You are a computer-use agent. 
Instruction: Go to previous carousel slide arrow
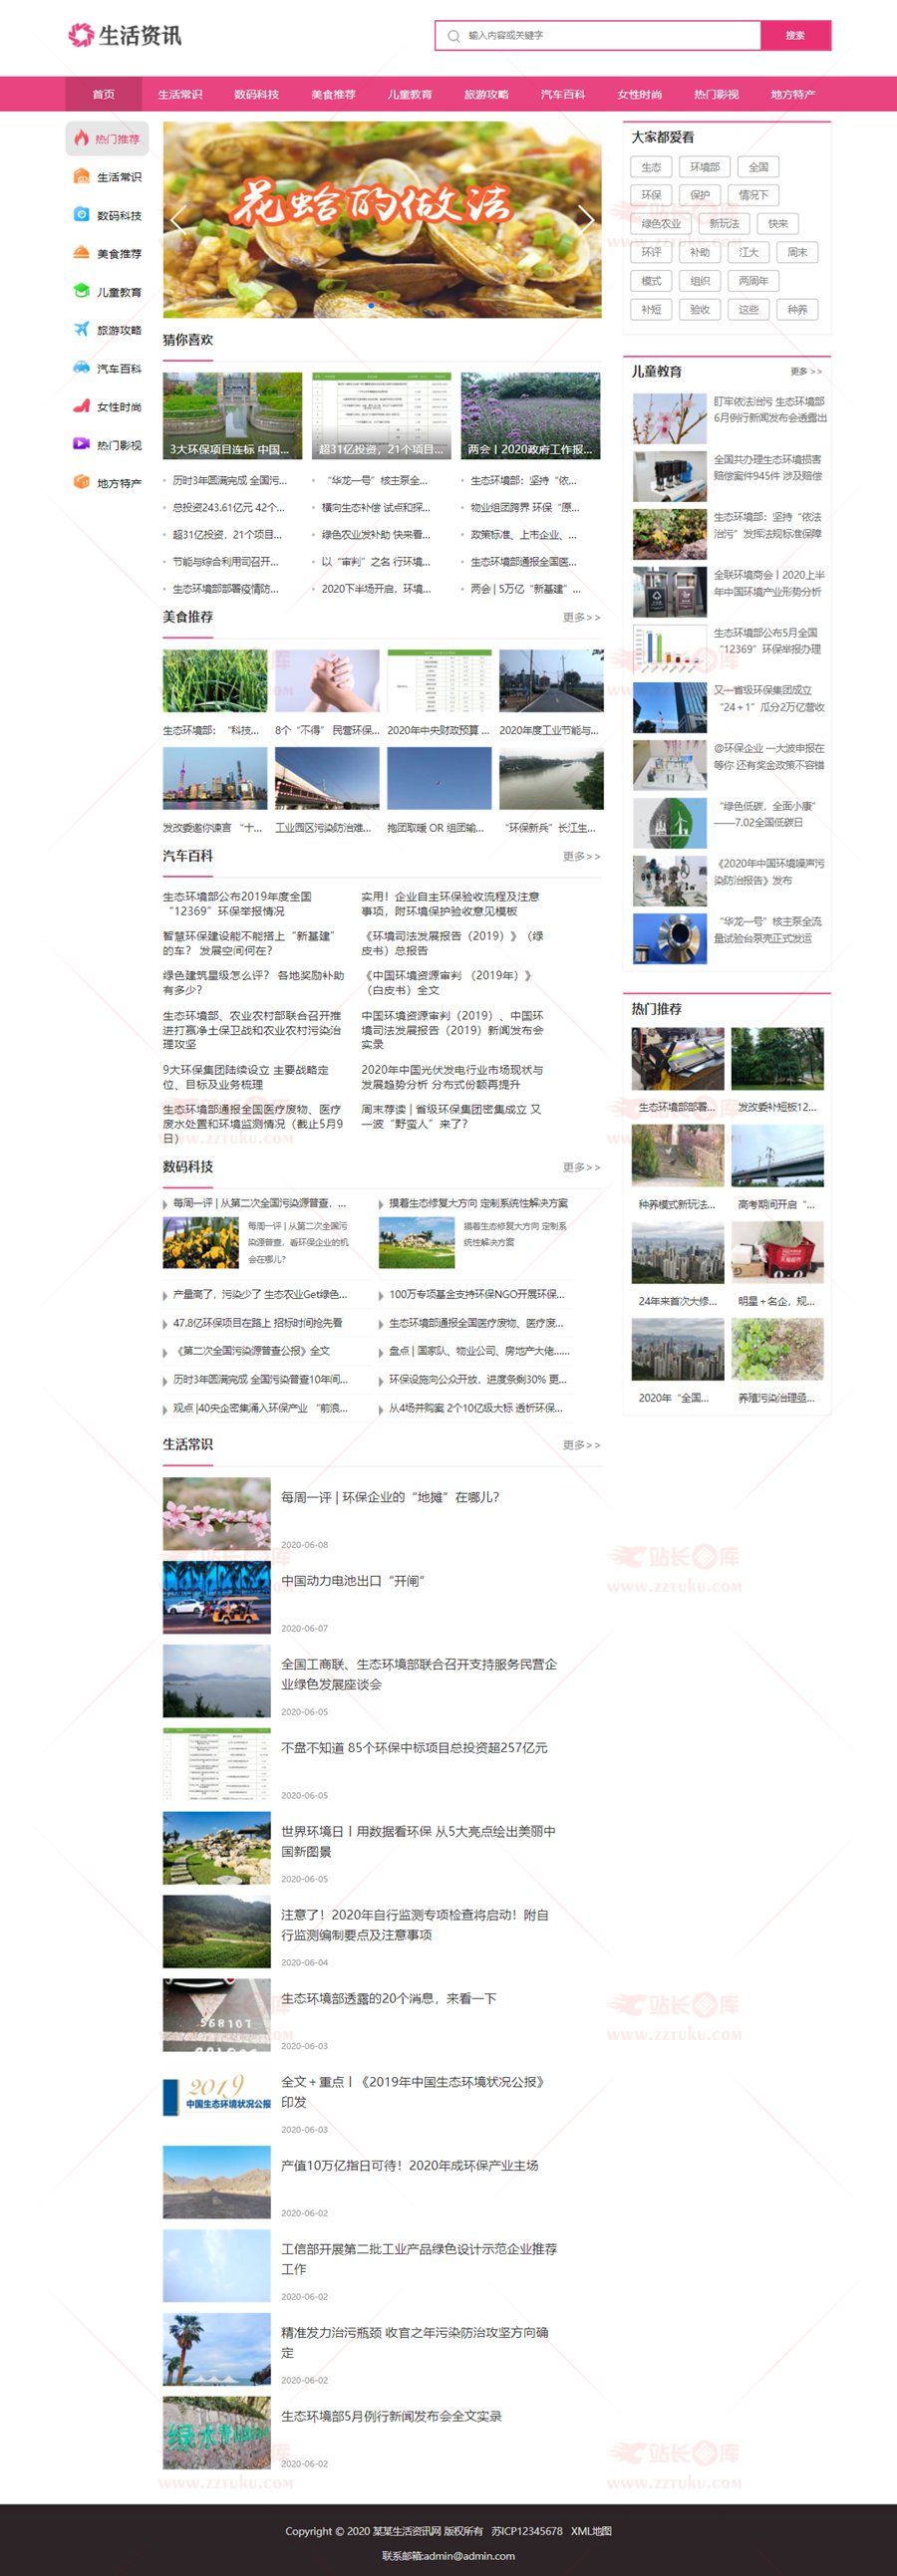coord(178,220)
